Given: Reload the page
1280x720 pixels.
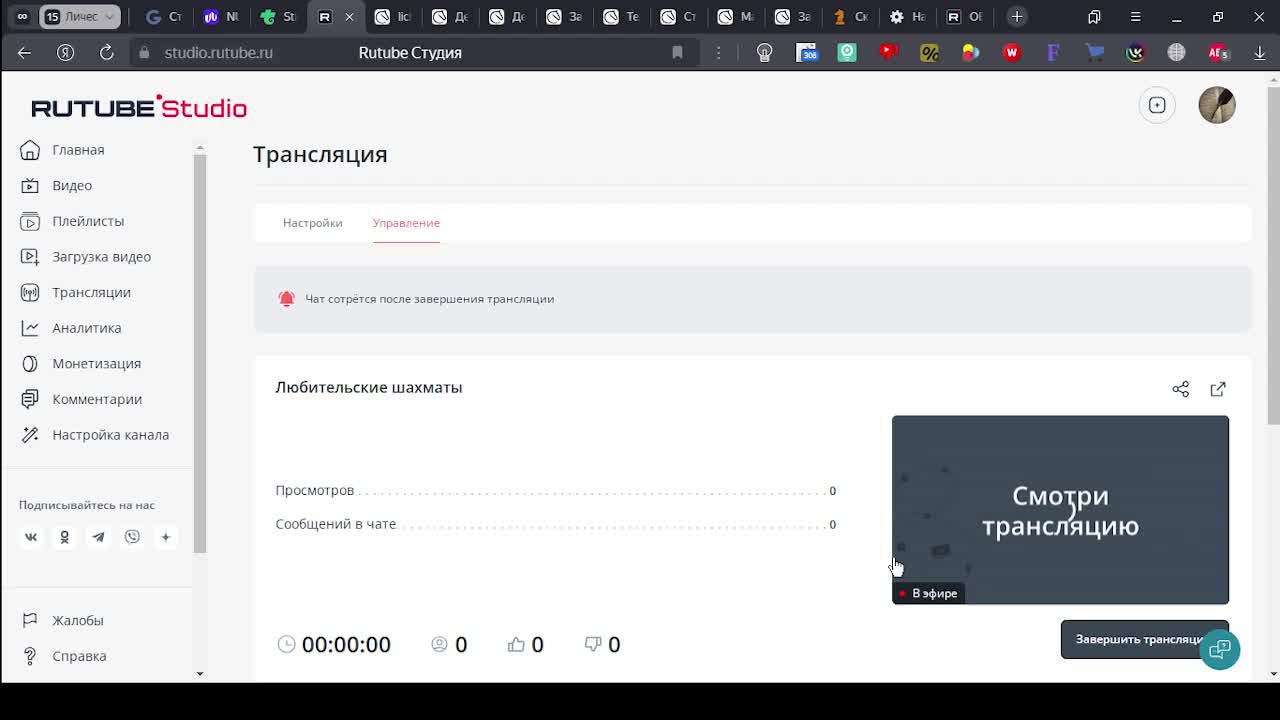Looking at the screenshot, I should click(x=107, y=53).
